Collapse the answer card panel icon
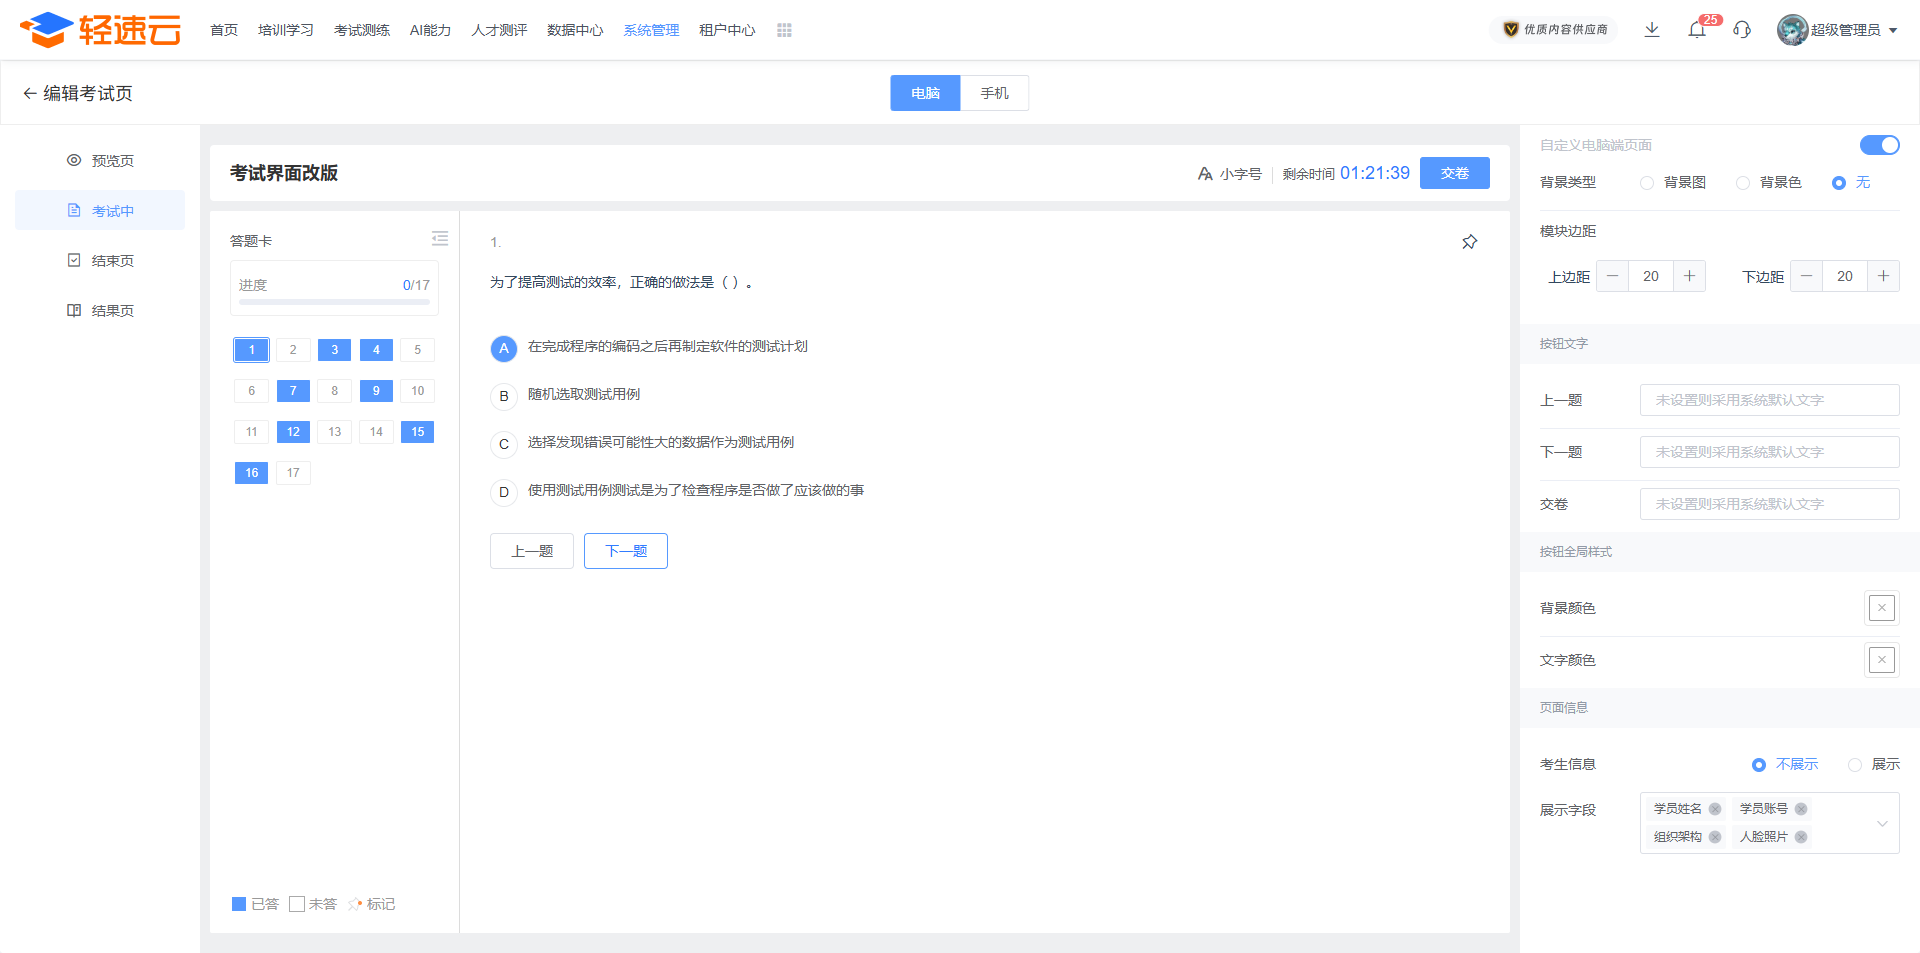1920x953 pixels. [x=439, y=239]
